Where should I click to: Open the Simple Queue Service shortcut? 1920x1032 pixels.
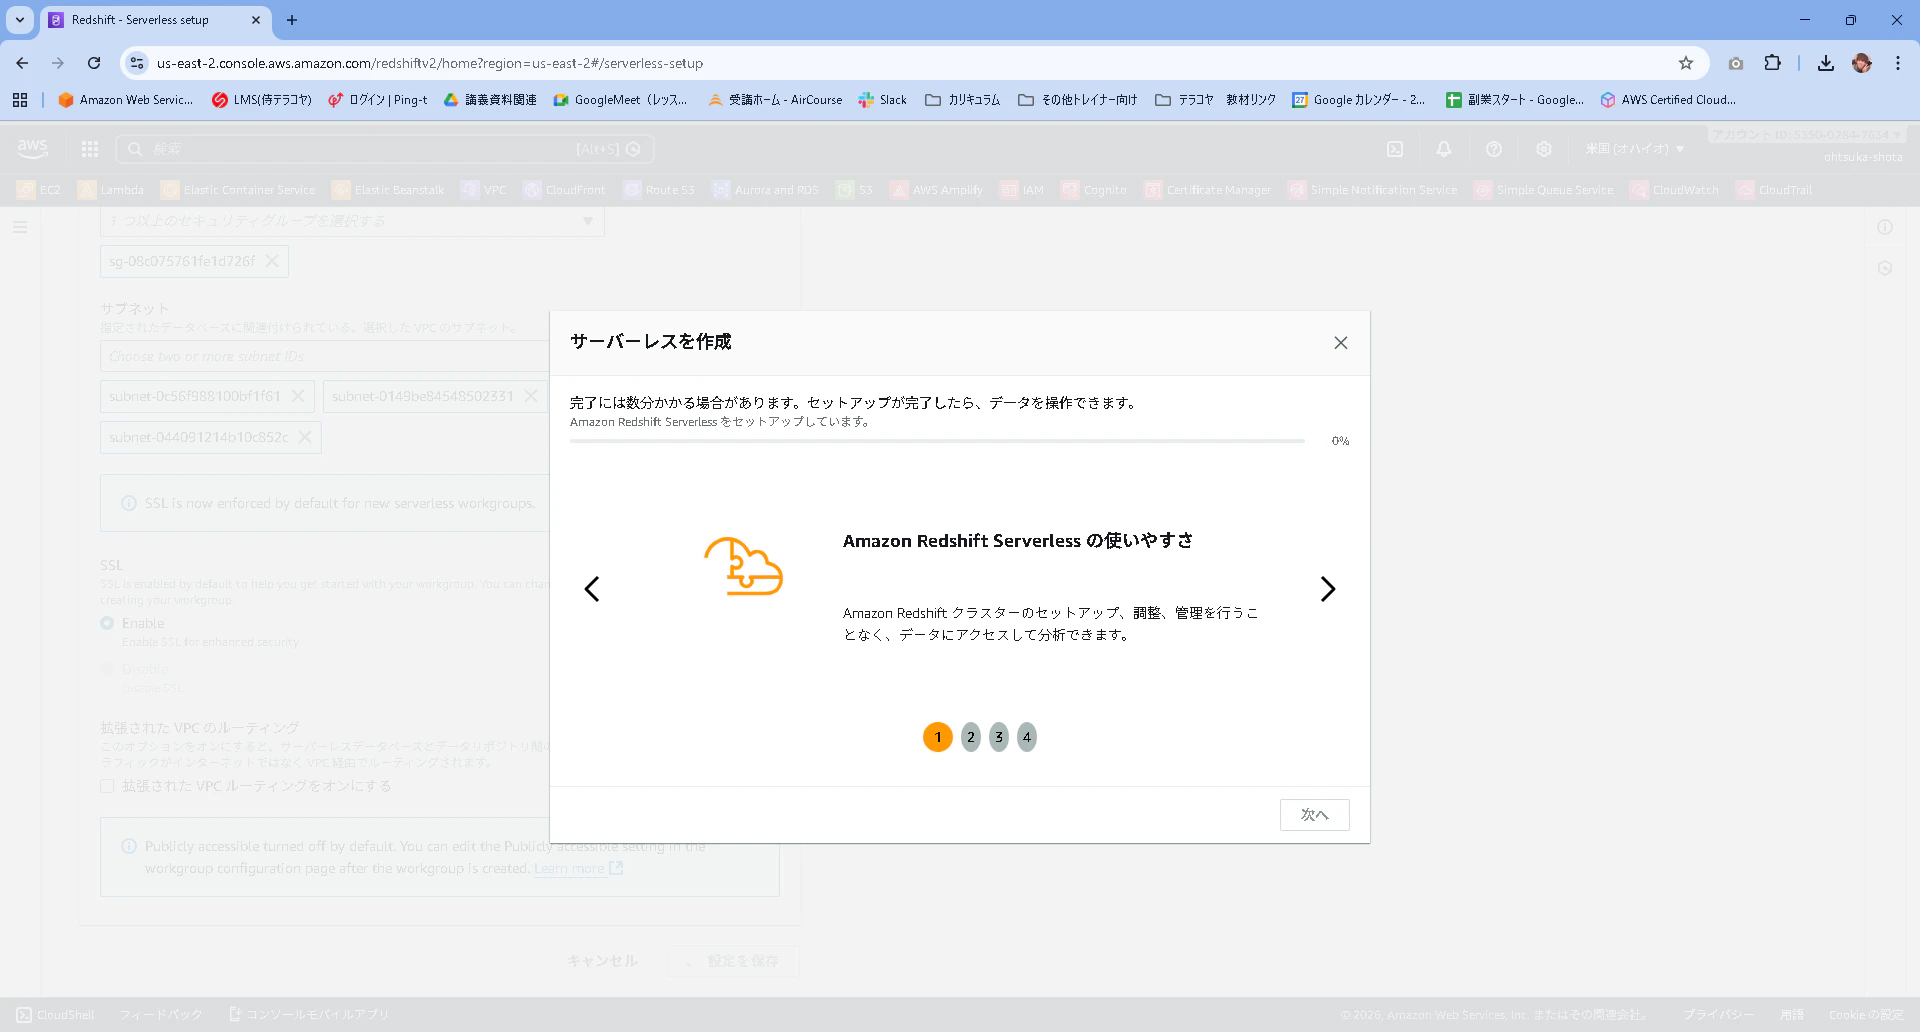click(x=1544, y=190)
